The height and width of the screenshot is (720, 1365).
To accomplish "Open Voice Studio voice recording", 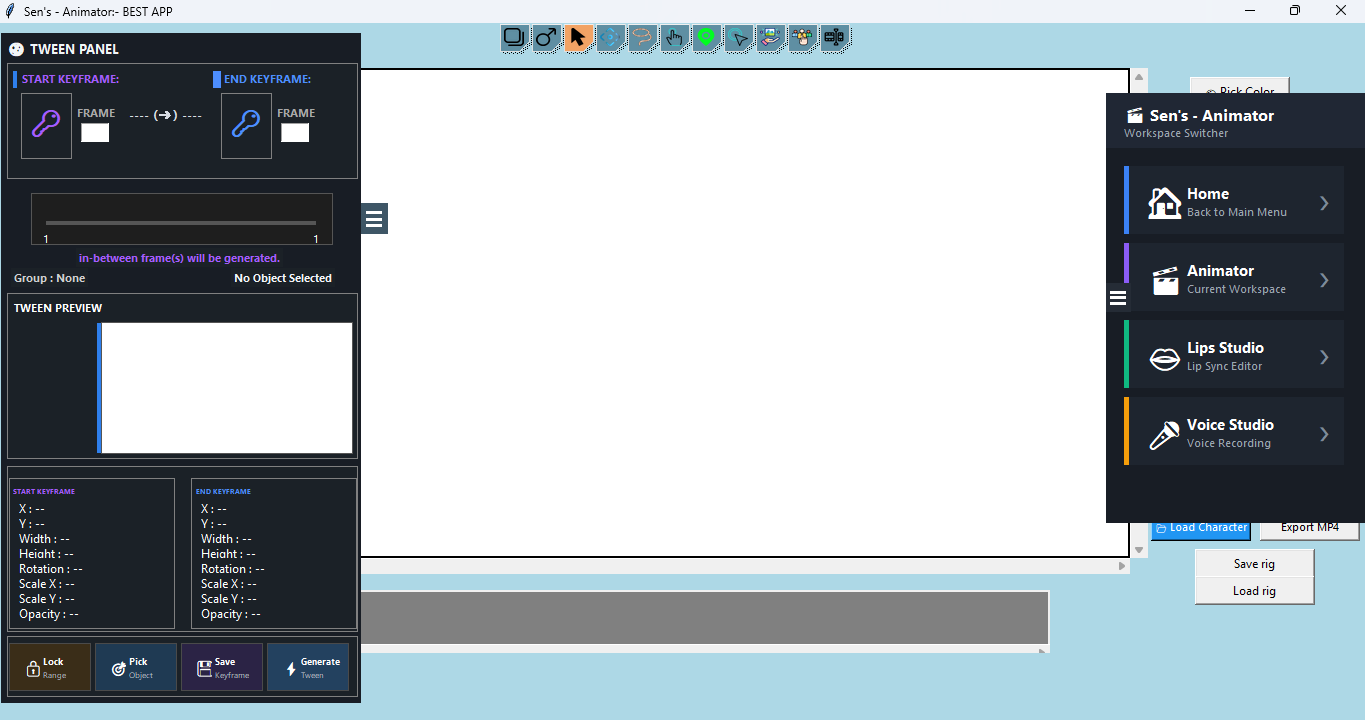I will coord(1234,432).
